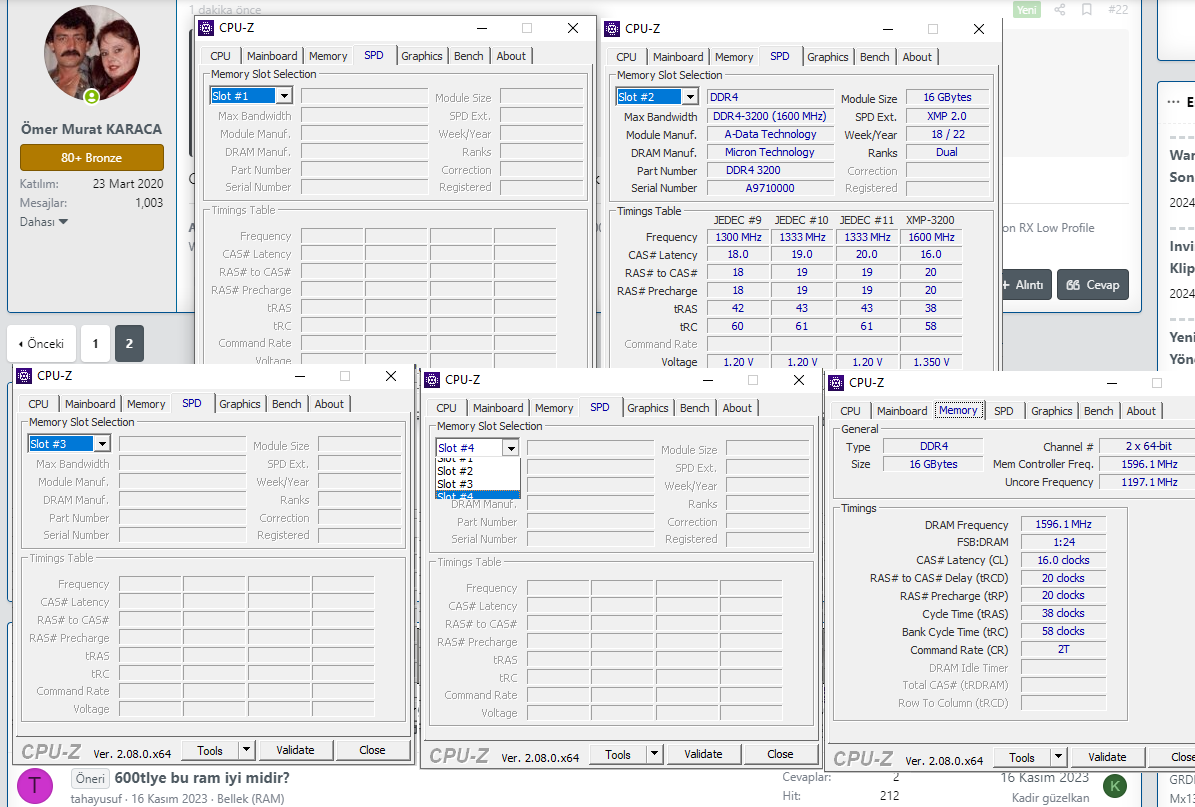This screenshot has width=1195, height=807.
Task: Switch to Mainboard tab in Slot #1 window
Action: pyautogui.click(x=272, y=56)
